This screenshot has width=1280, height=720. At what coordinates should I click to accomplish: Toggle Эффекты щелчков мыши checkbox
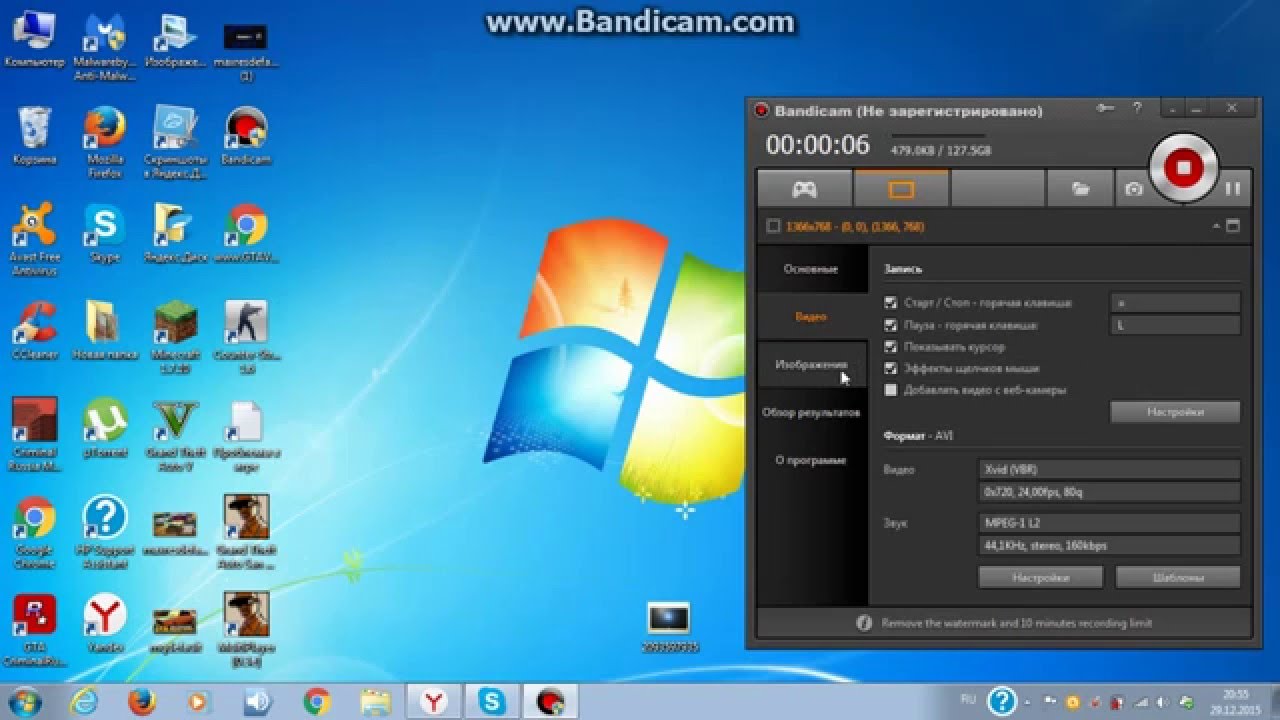pyautogui.click(x=891, y=369)
